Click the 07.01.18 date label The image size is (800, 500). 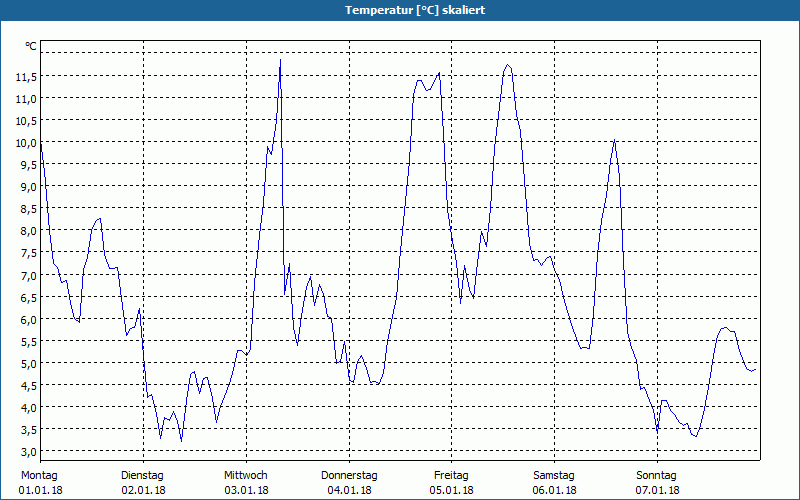tap(658, 490)
